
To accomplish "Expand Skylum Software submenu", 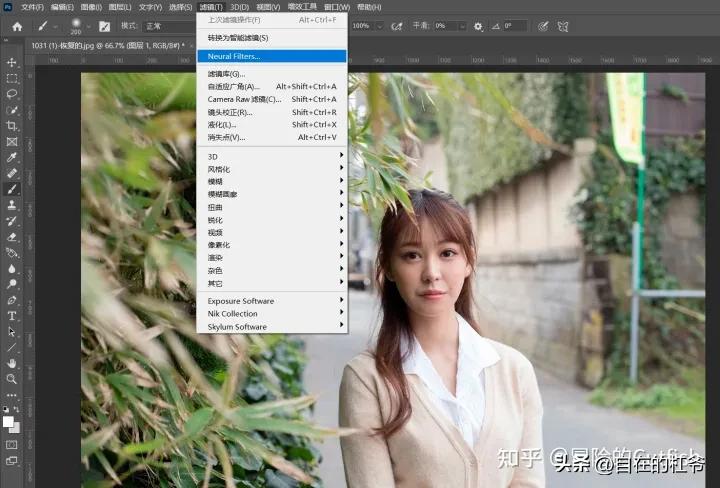I will tap(272, 326).
